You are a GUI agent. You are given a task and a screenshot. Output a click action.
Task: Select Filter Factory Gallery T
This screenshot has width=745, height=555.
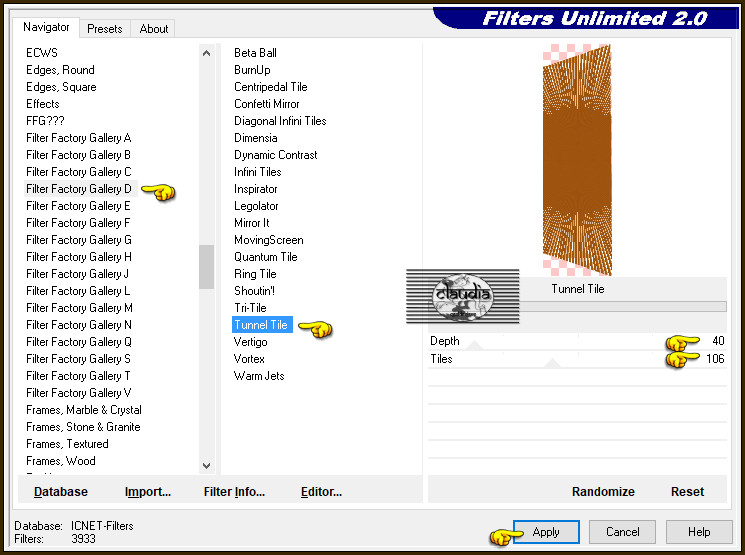click(78, 376)
